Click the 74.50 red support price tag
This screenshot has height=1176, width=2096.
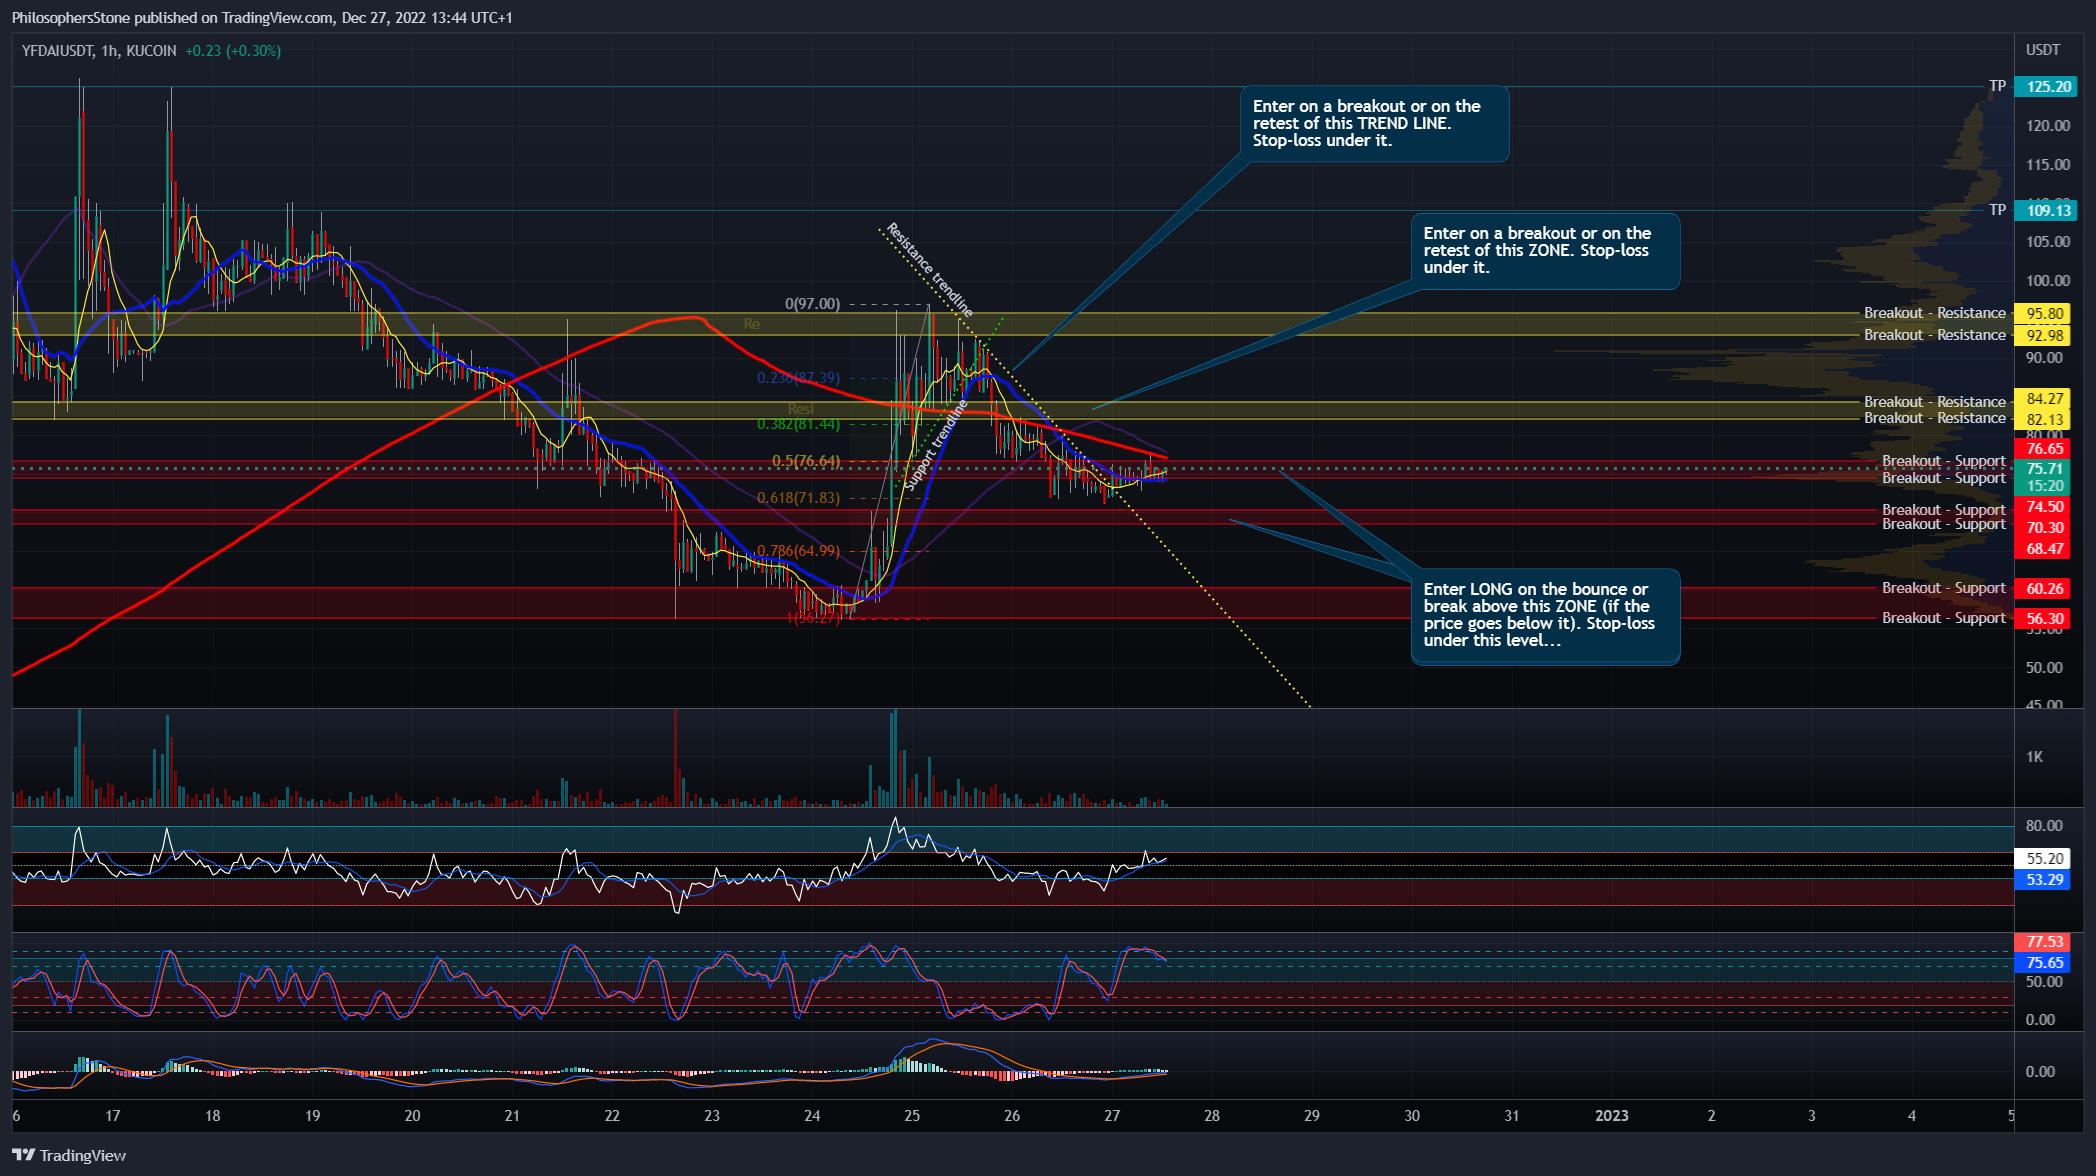[x=2043, y=507]
